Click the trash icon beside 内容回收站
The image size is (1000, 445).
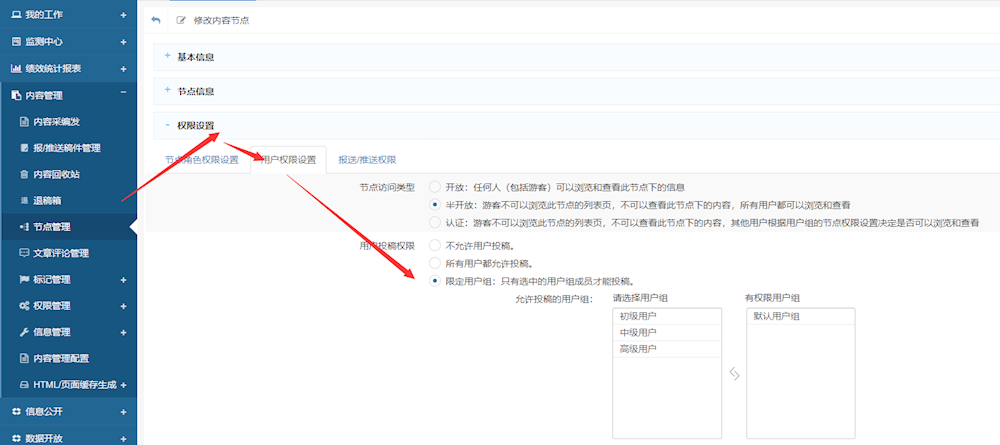pos(24,174)
